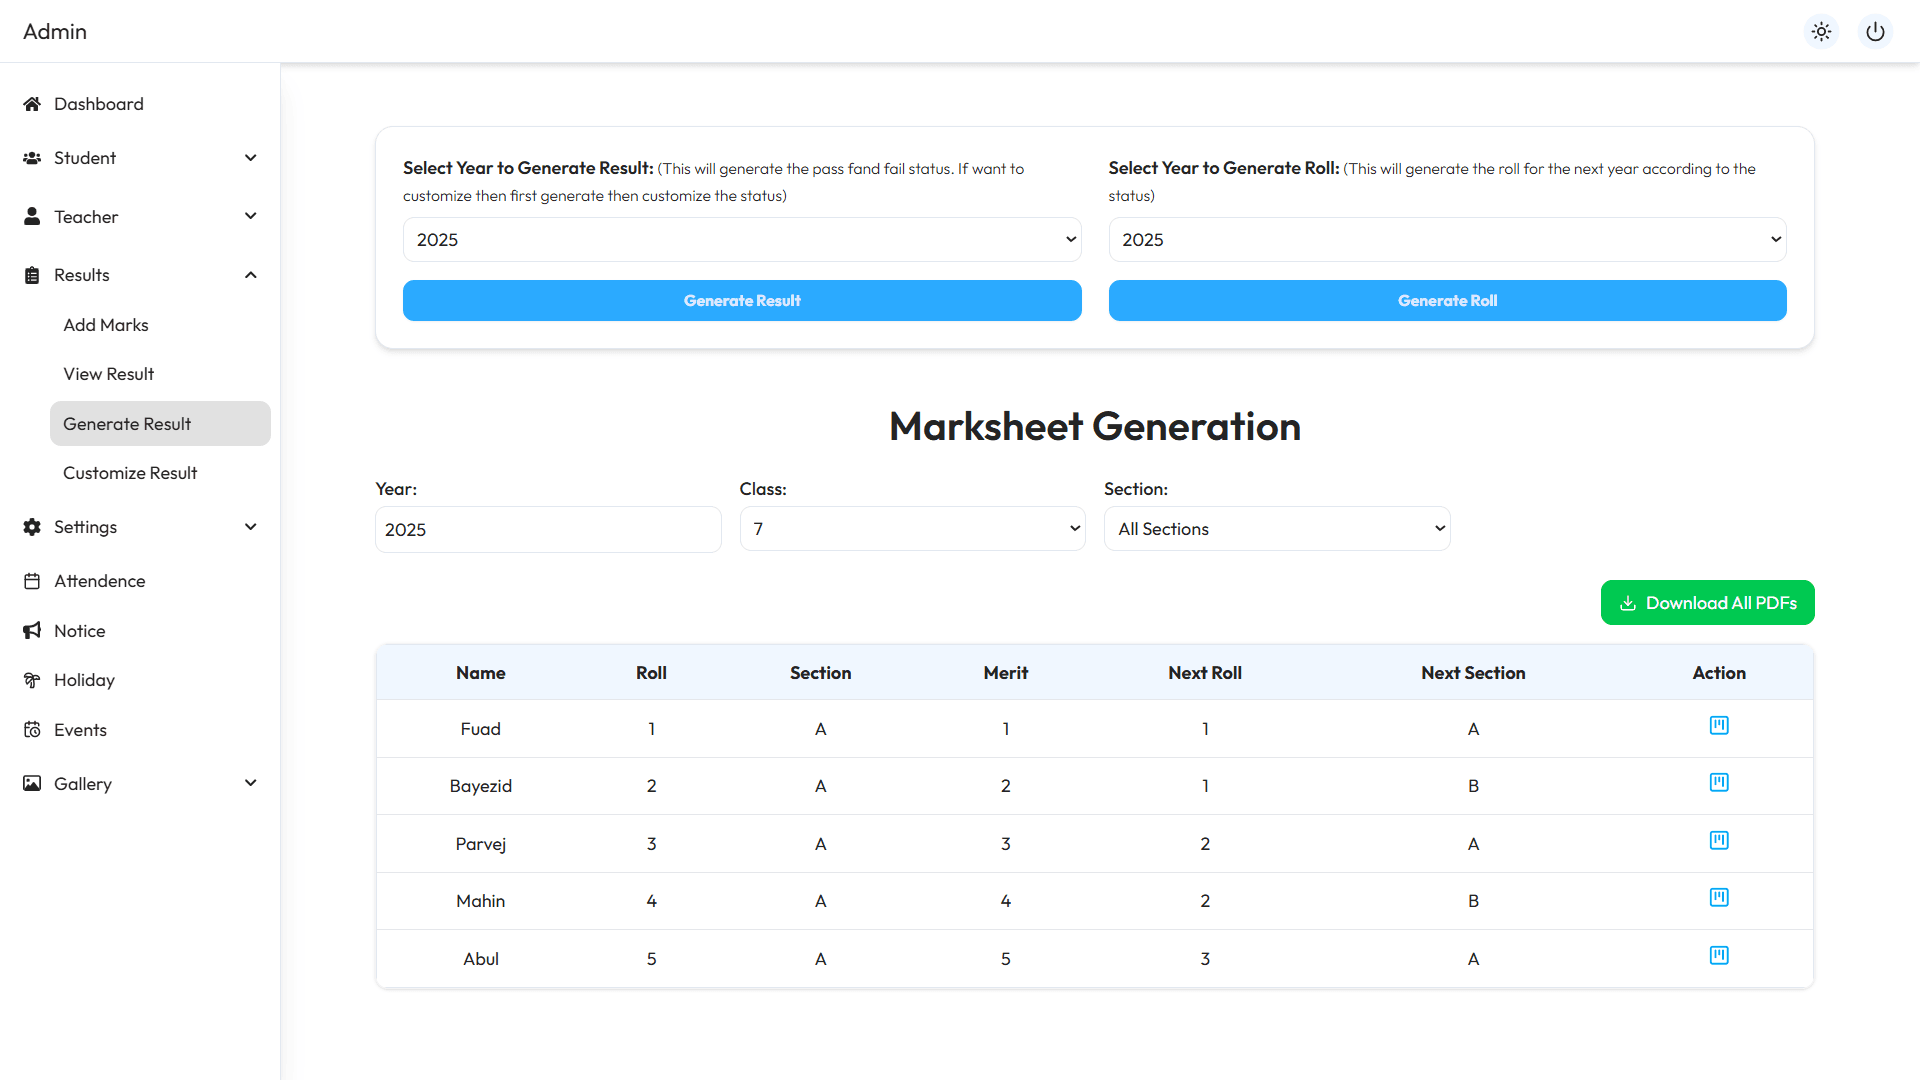Click the Results clipboard icon
Screen dimensions: 1920x1080
point(32,275)
